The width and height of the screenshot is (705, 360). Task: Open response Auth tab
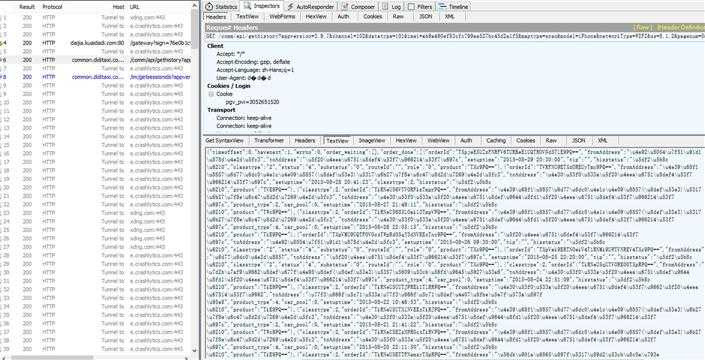point(466,141)
